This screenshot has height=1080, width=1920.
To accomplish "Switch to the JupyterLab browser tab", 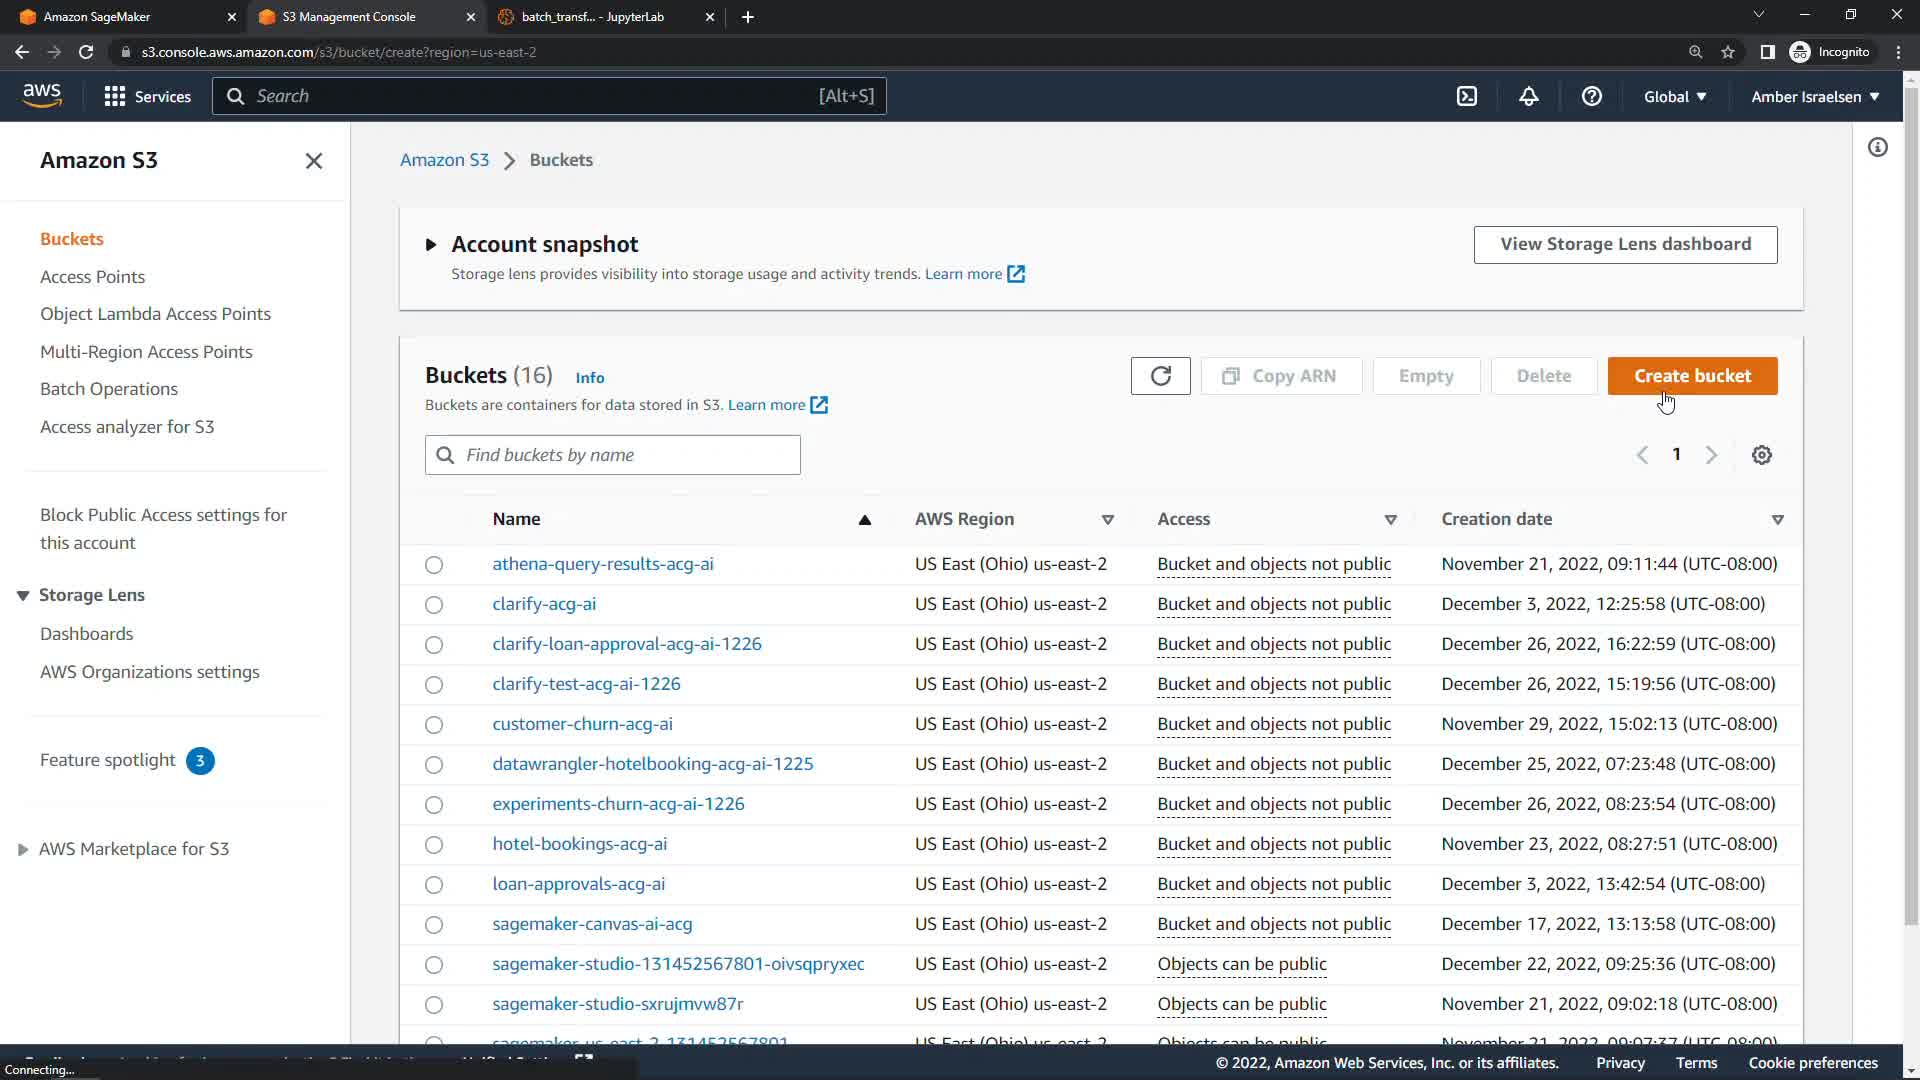I will [x=592, y=17].
